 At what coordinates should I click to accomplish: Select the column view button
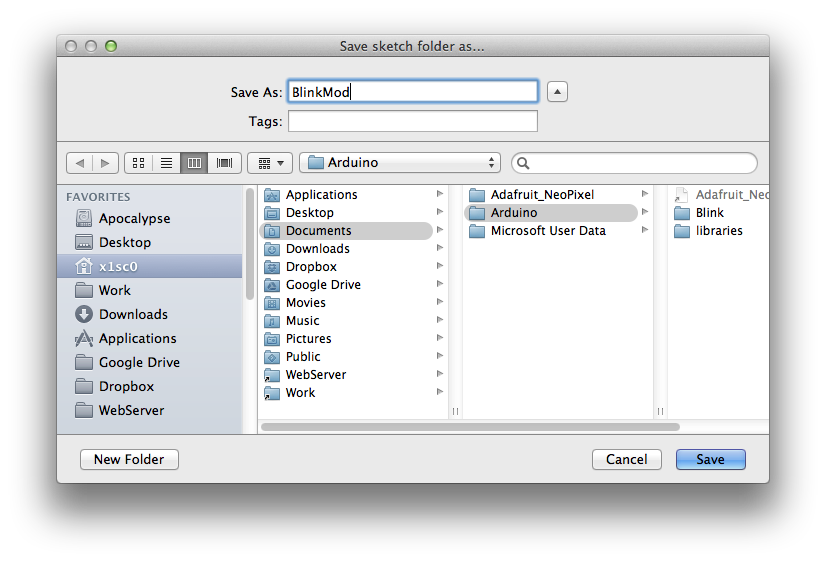(x=195, y=162)
